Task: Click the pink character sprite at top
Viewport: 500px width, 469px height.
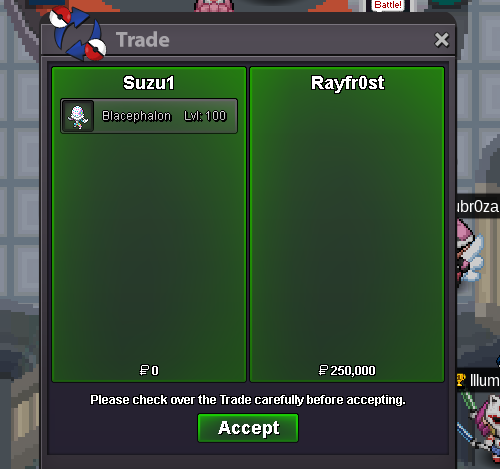Action: pos(214,5)
